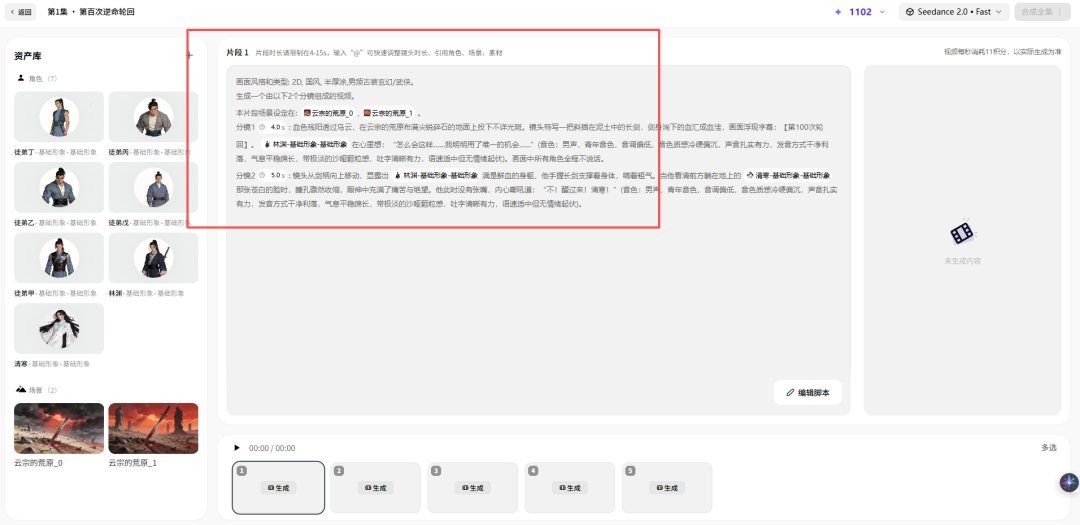
Task: Click the plus icon next to 资产库
Action: pyautogui.click(x=189, y=55)
